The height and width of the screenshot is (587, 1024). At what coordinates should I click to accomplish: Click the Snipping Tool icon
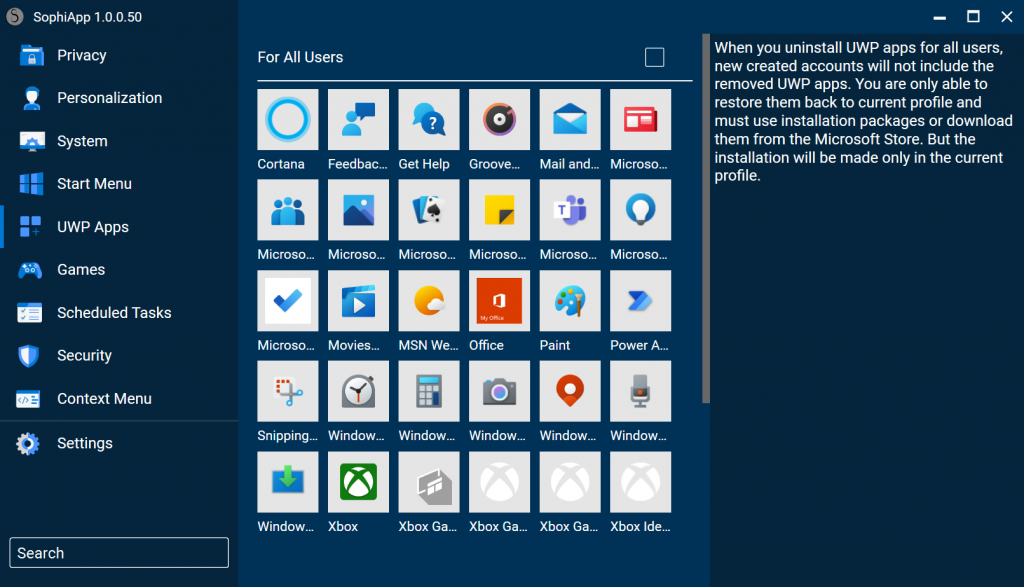click(x=287, y=391)
